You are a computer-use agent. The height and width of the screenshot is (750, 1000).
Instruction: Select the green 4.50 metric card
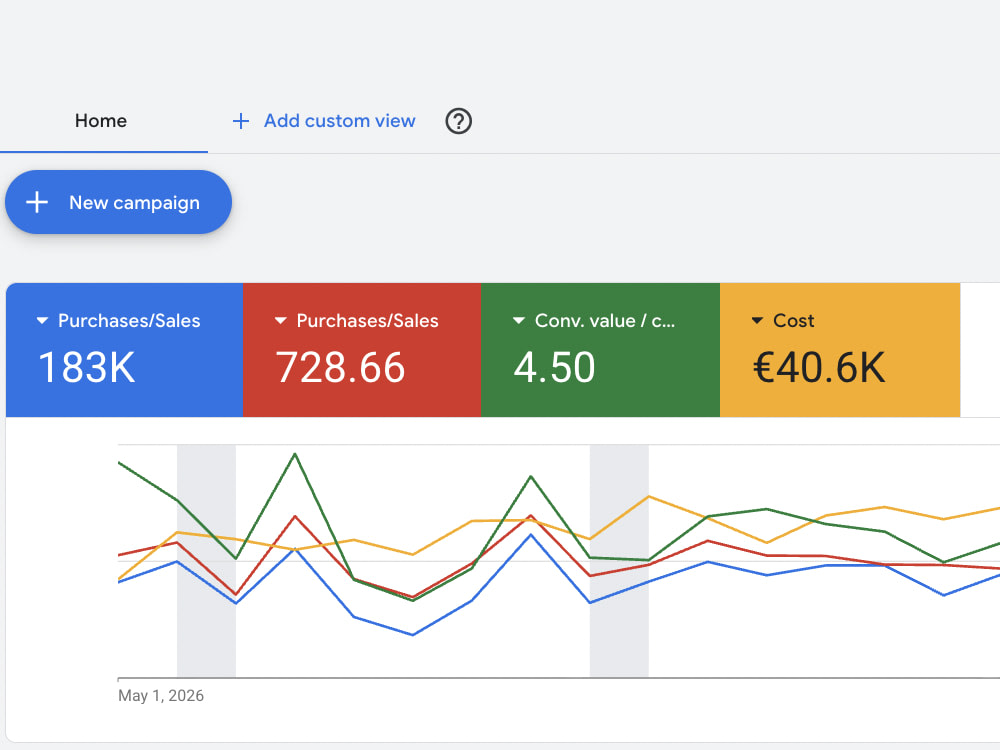coord(600,350)
